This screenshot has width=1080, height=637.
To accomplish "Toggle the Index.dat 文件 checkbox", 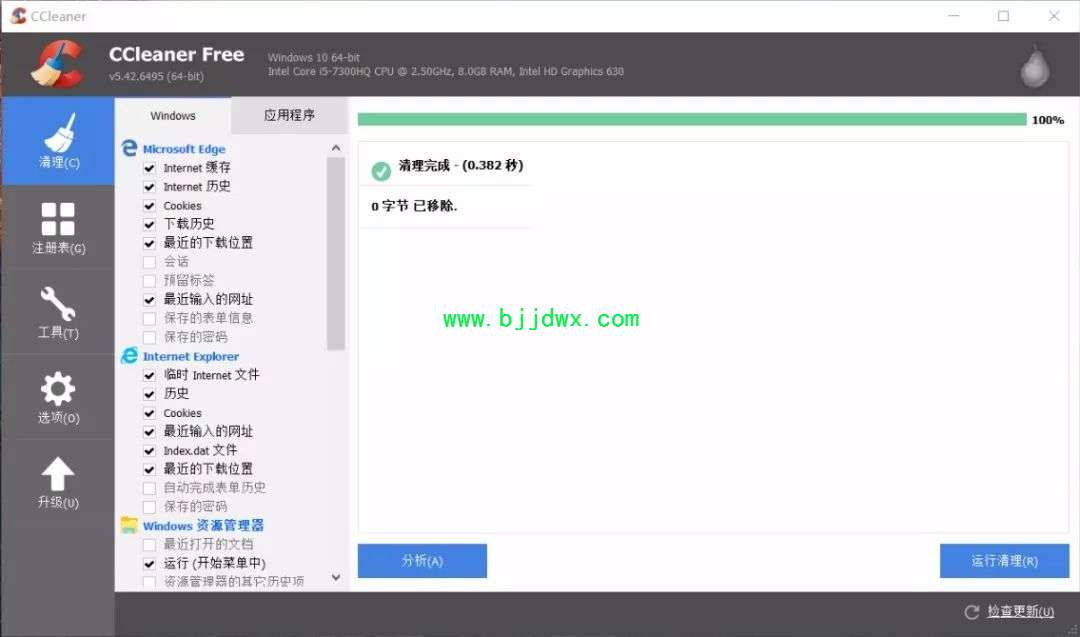I will coord(149,451).
